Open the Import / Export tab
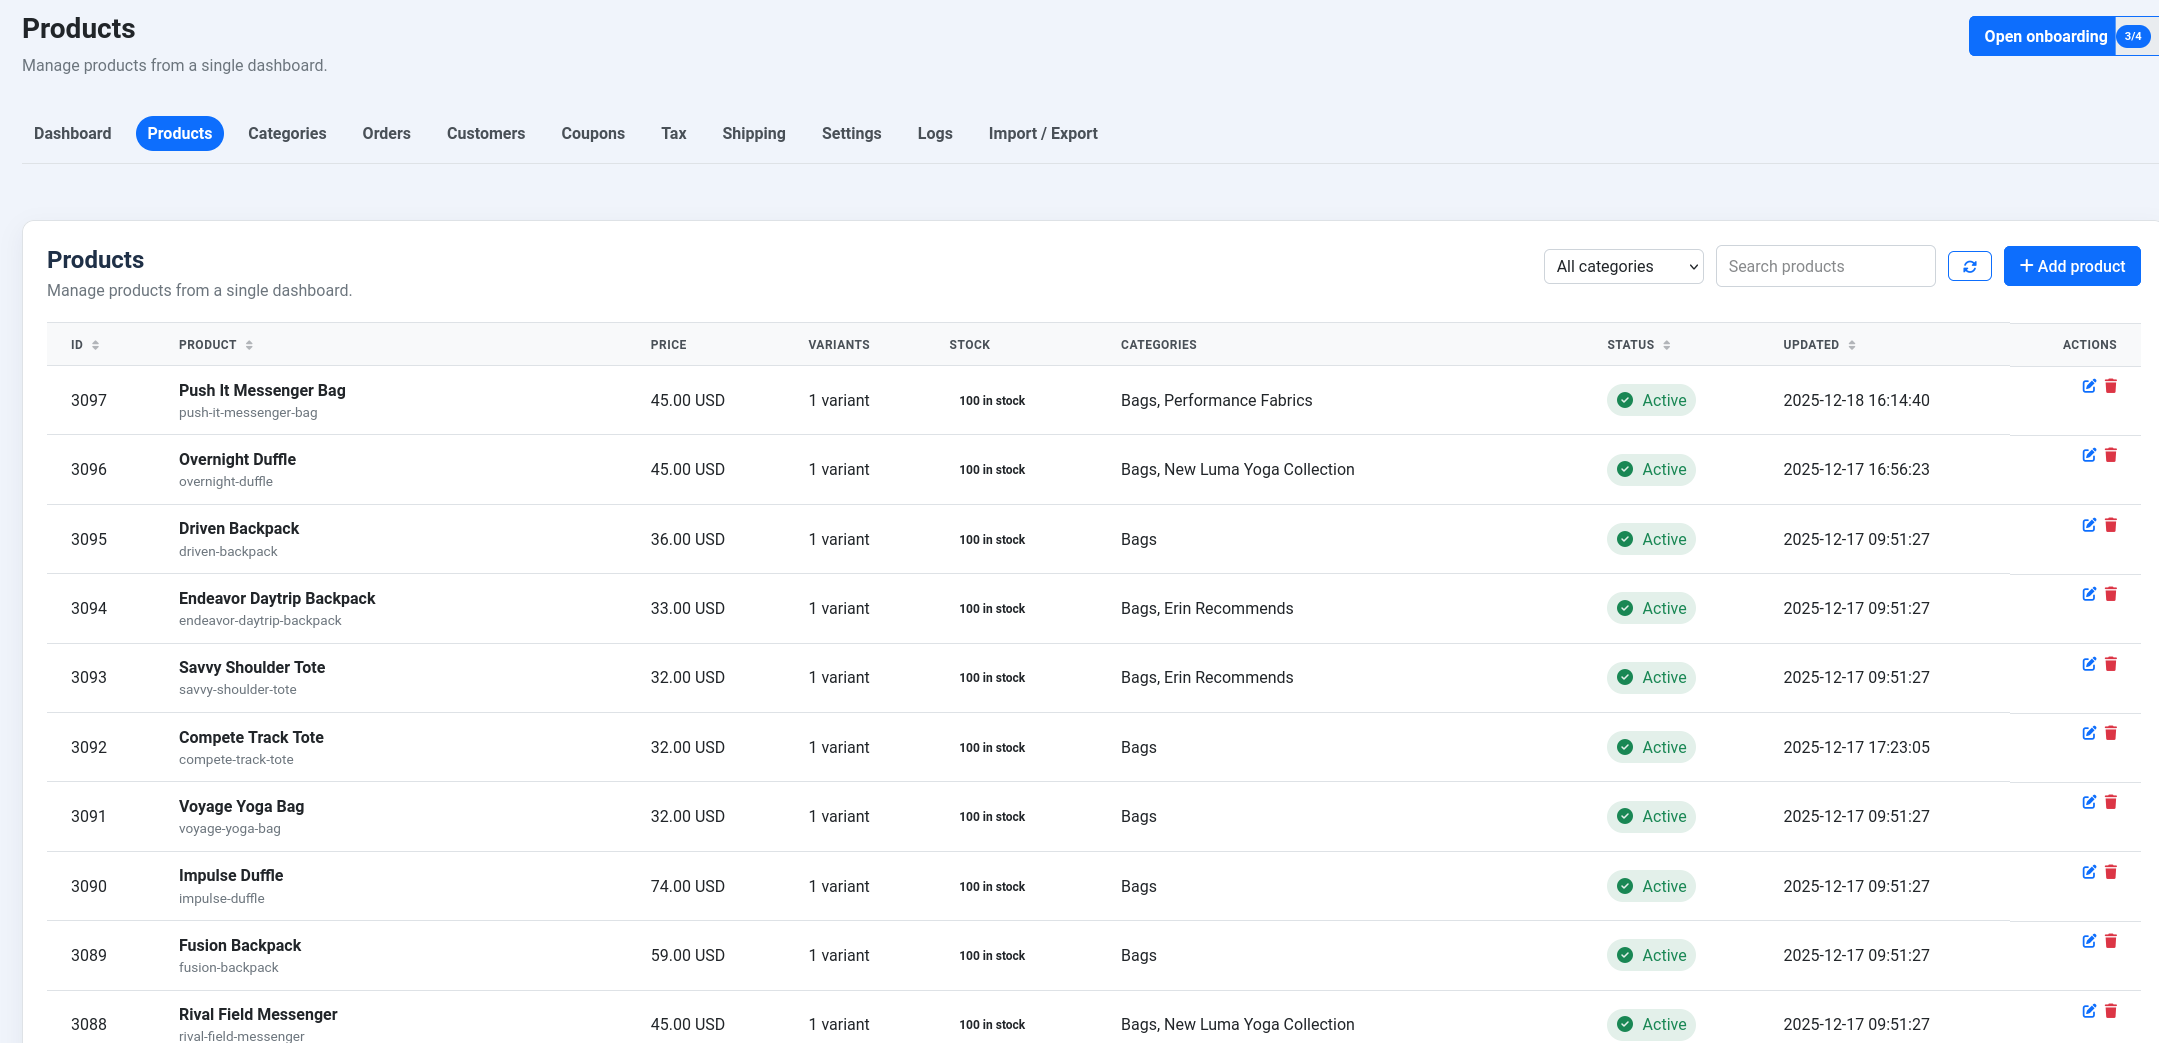Viewport: 2159px width, 1043px height. click(1043, 133)
